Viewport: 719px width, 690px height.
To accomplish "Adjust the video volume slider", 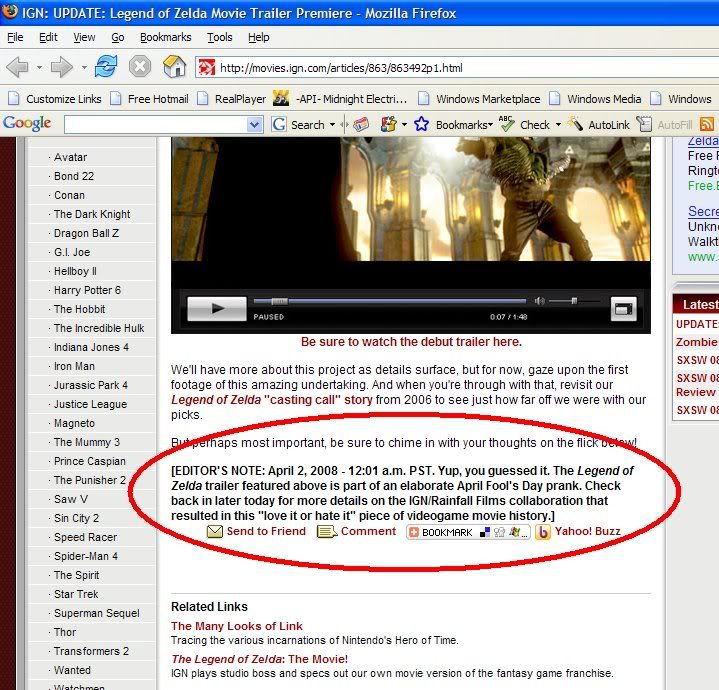I will click(x=575, y=301).
